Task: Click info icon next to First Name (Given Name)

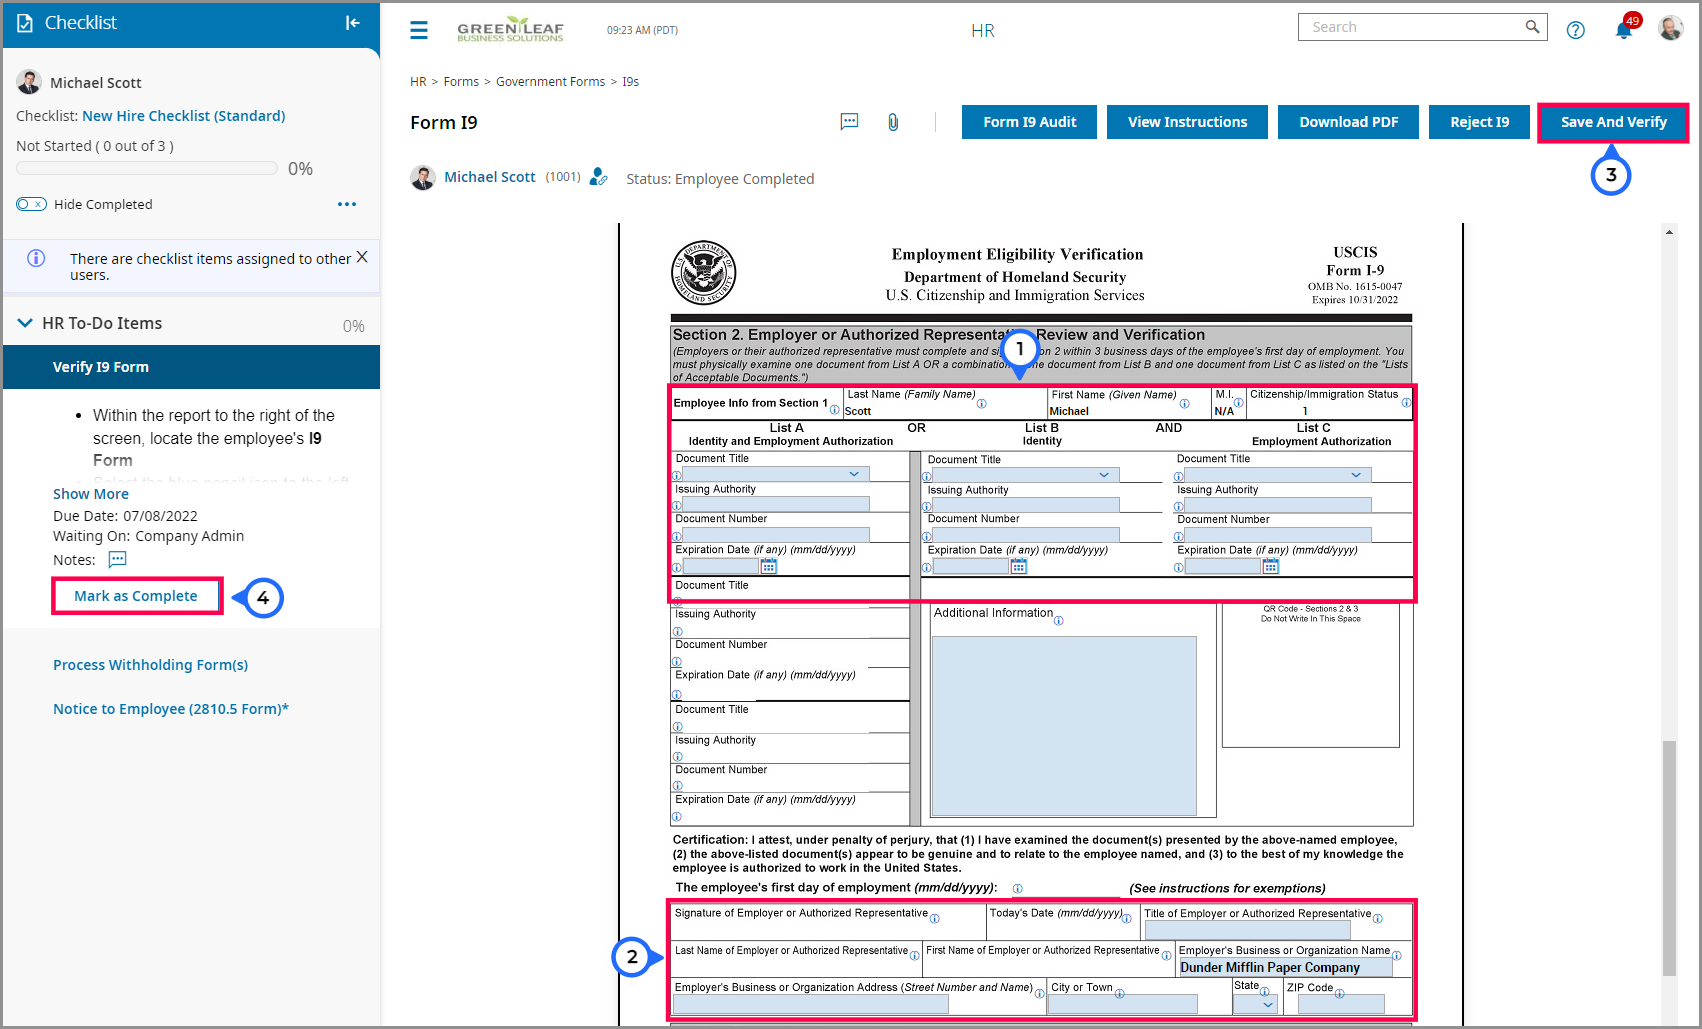Action: tap(1184, 404)
